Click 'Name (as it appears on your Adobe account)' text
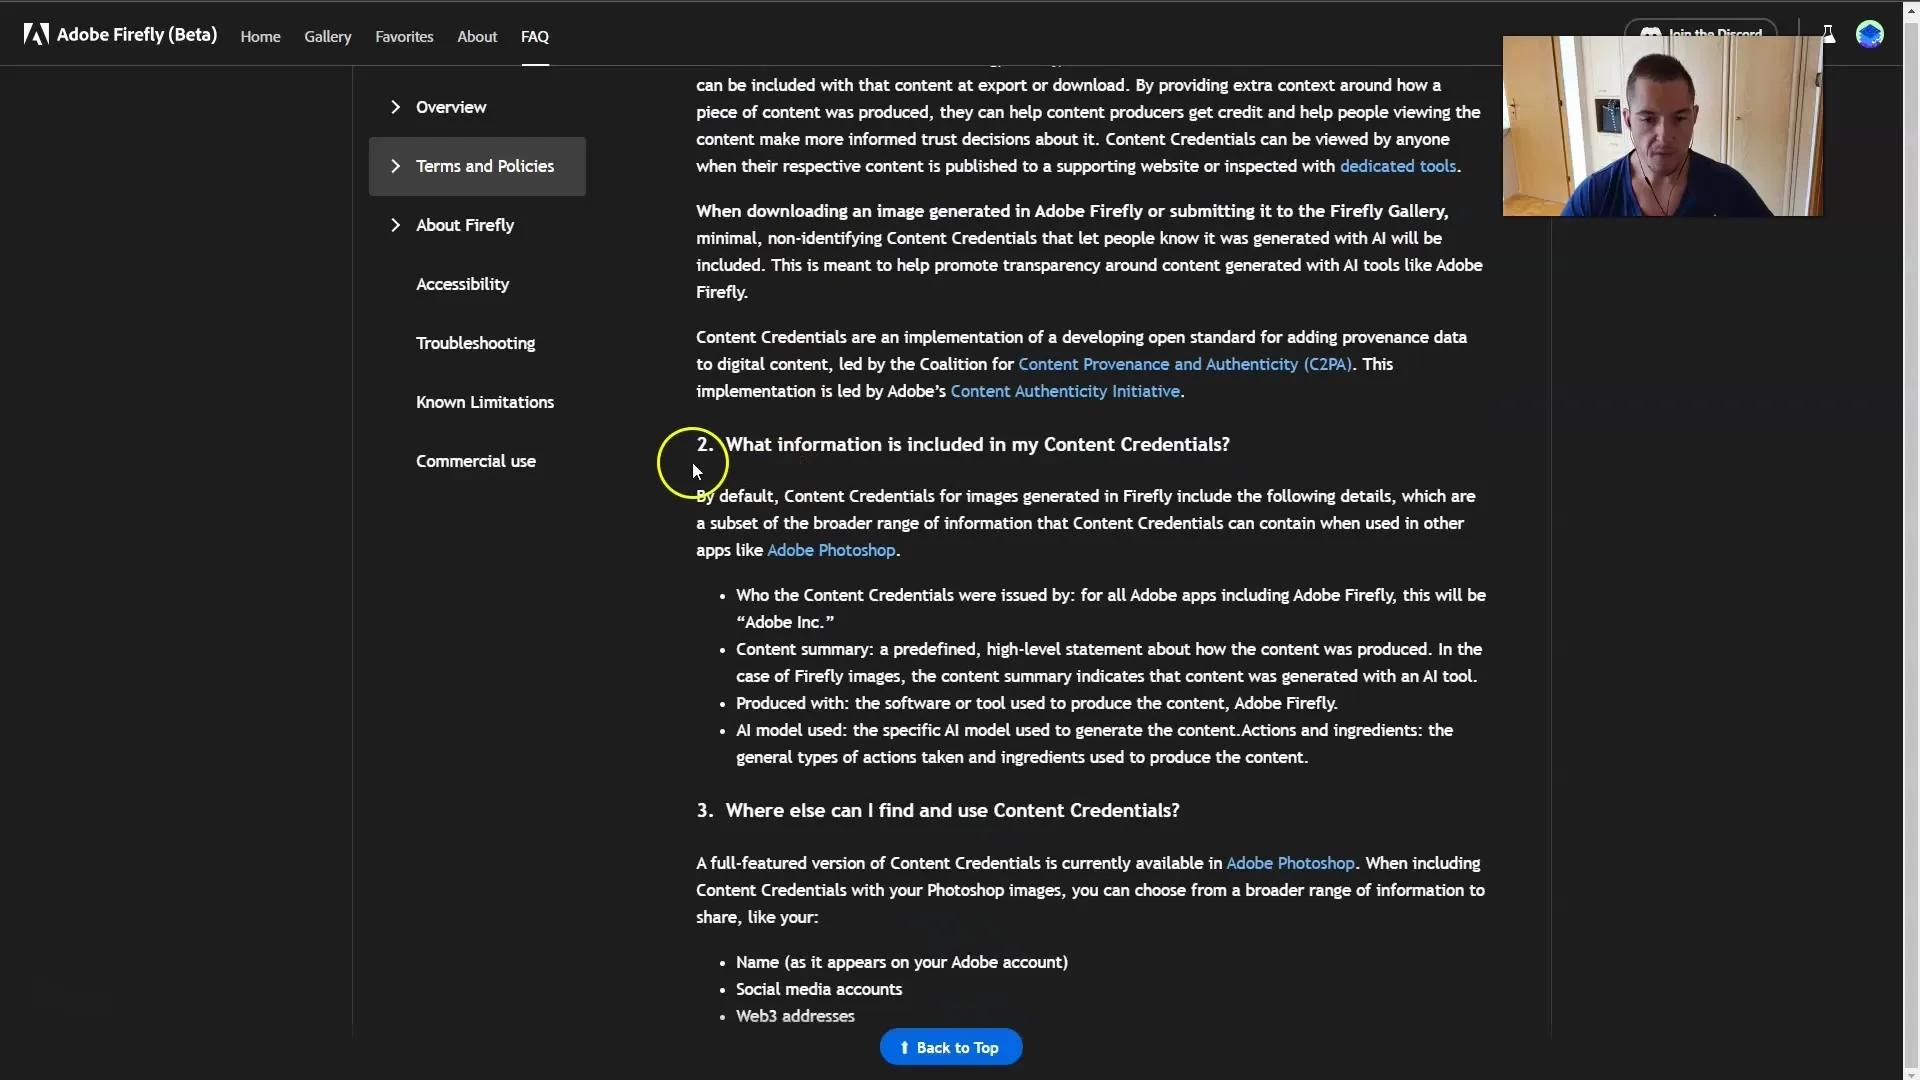The width and height of the screenshot is (1920, 1080). (x=902, y=962)
